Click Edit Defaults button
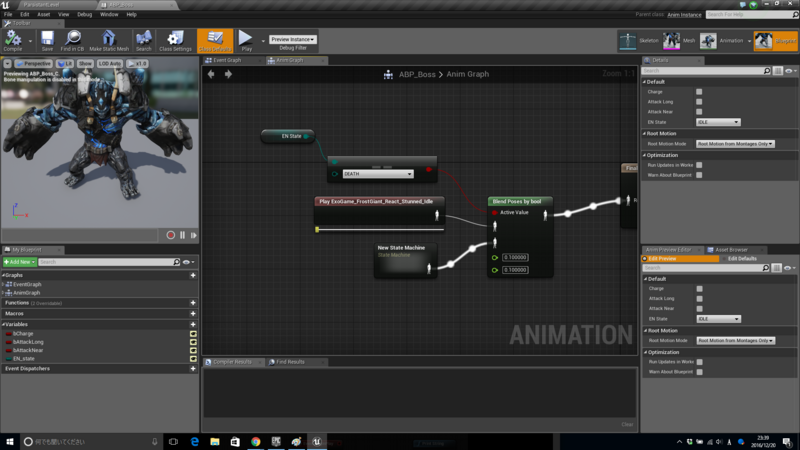 tap(742, 259)
